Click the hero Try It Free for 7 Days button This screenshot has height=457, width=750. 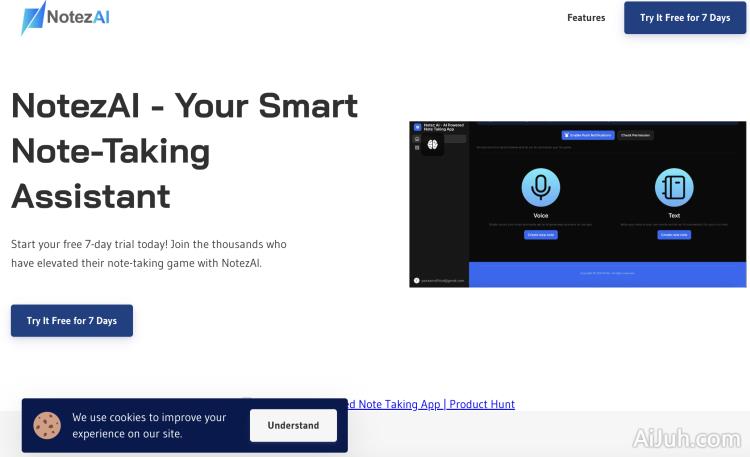tap(72, 321)
